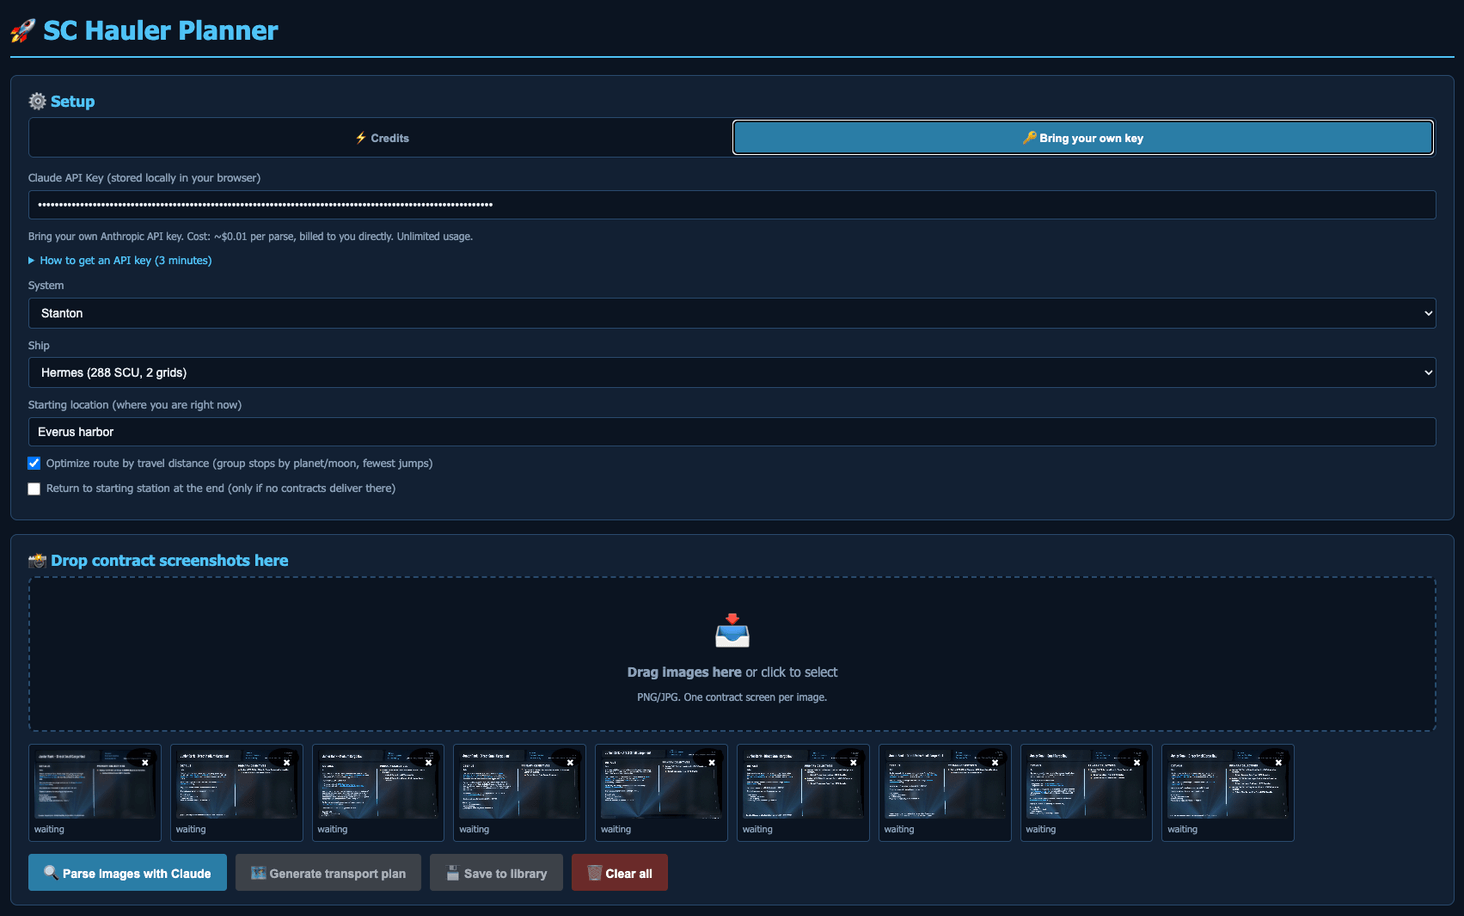Open the third contract screenshot thumbnail
This screenshot has width=1464, height=916.
tap(378, 785)
